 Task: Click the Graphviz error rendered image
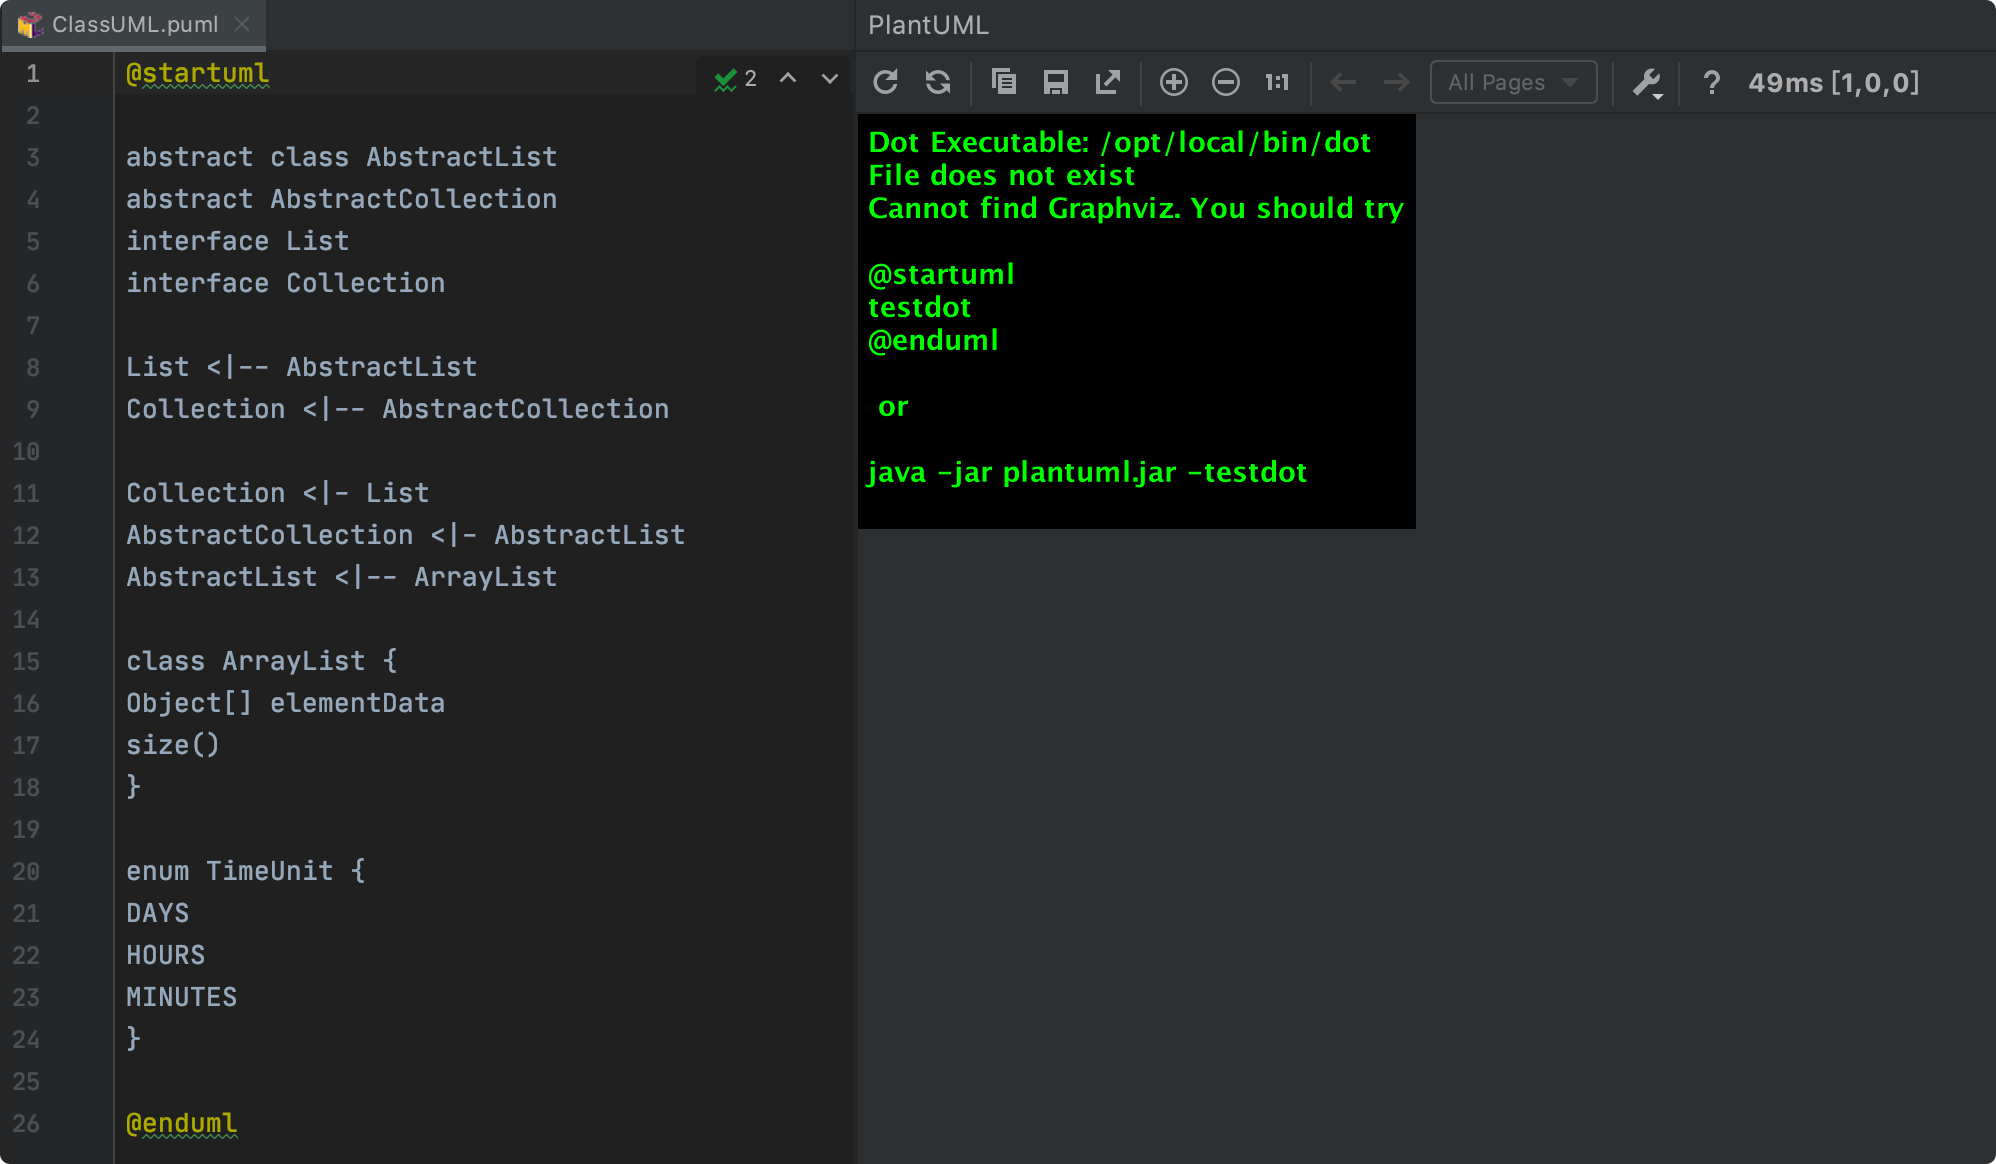pyautogui.click(x=1136, y=321)
